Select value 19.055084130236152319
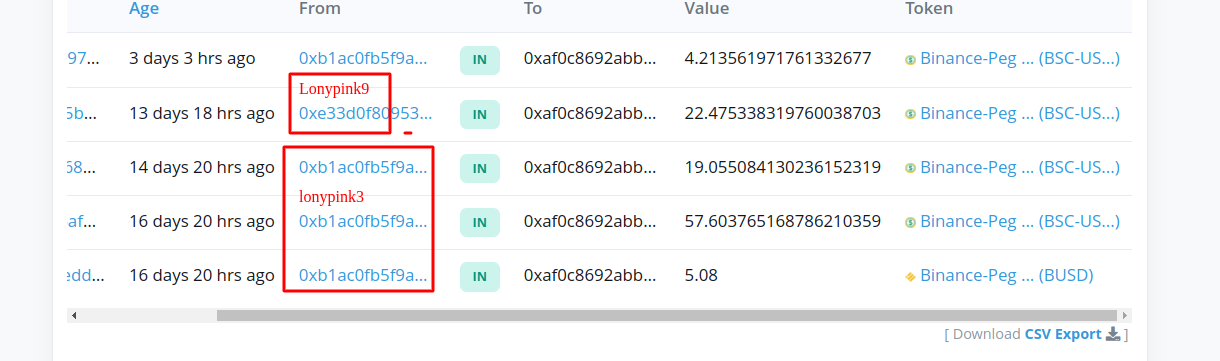This screenshot has height=361, width=1220. (782, 167)
